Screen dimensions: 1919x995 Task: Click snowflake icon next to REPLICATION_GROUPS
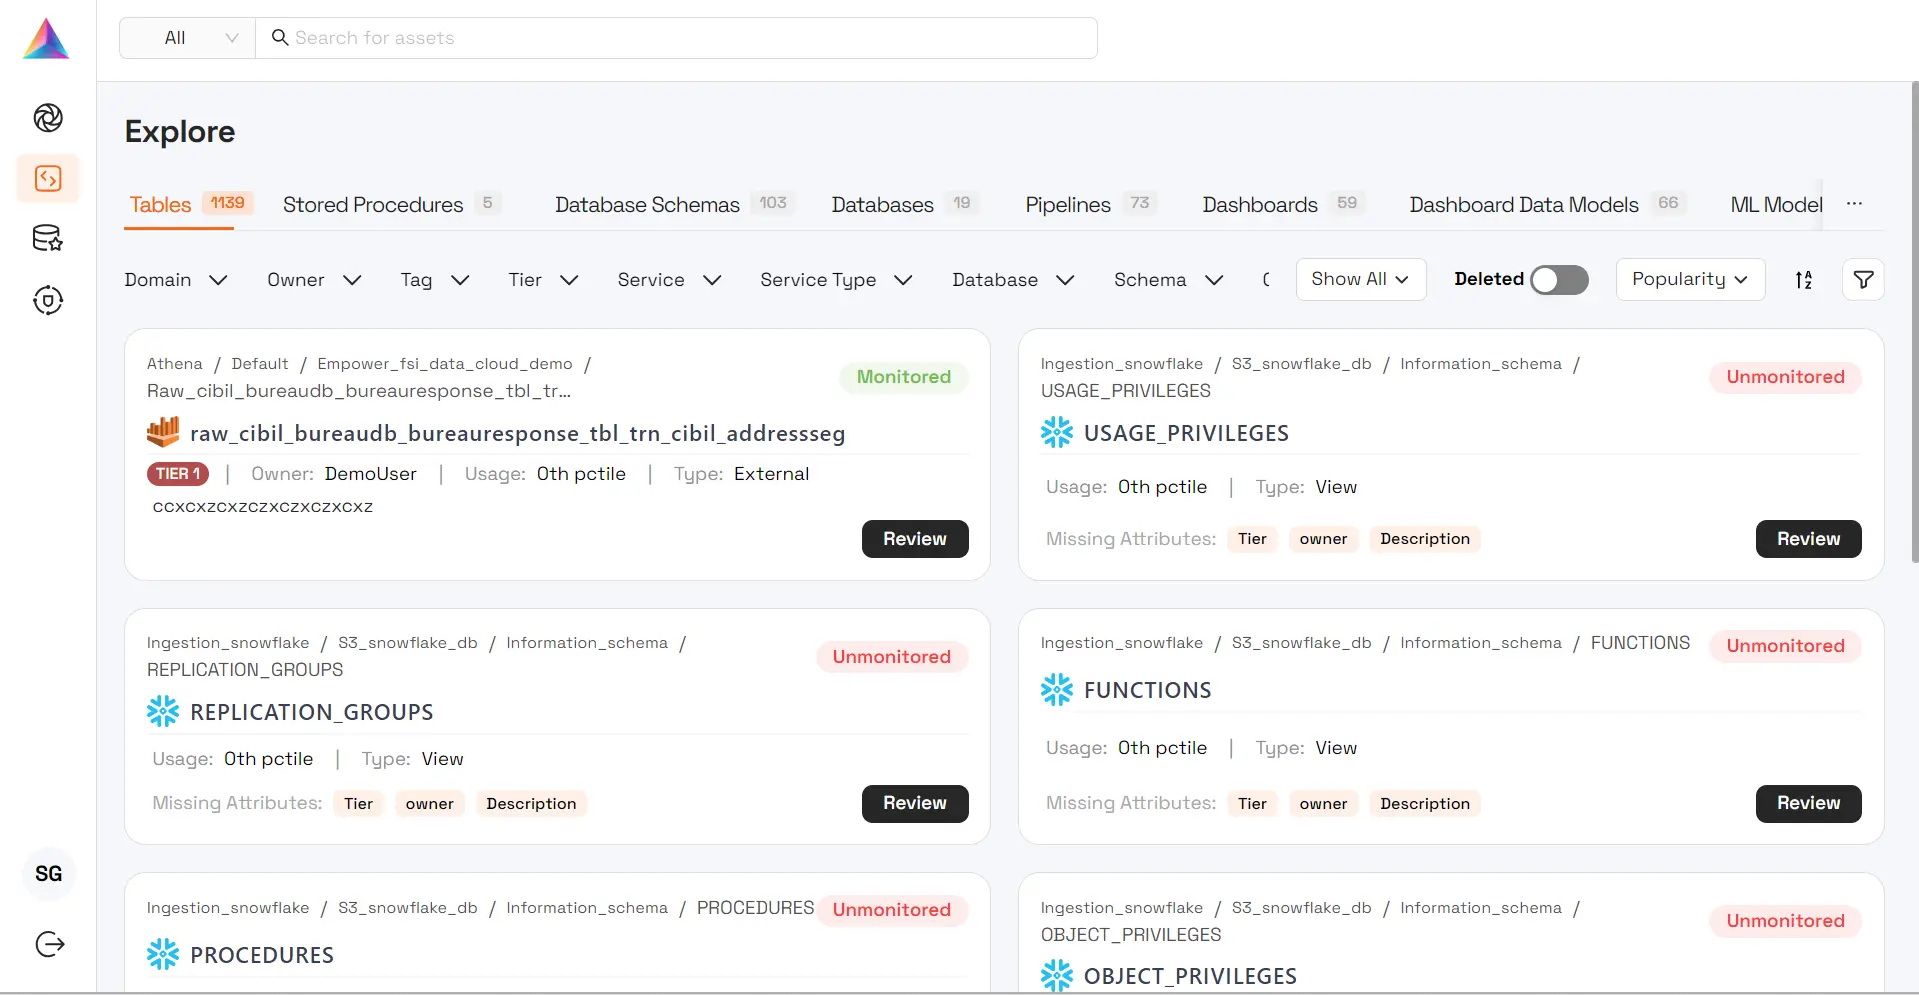click(x=163, y=711)
